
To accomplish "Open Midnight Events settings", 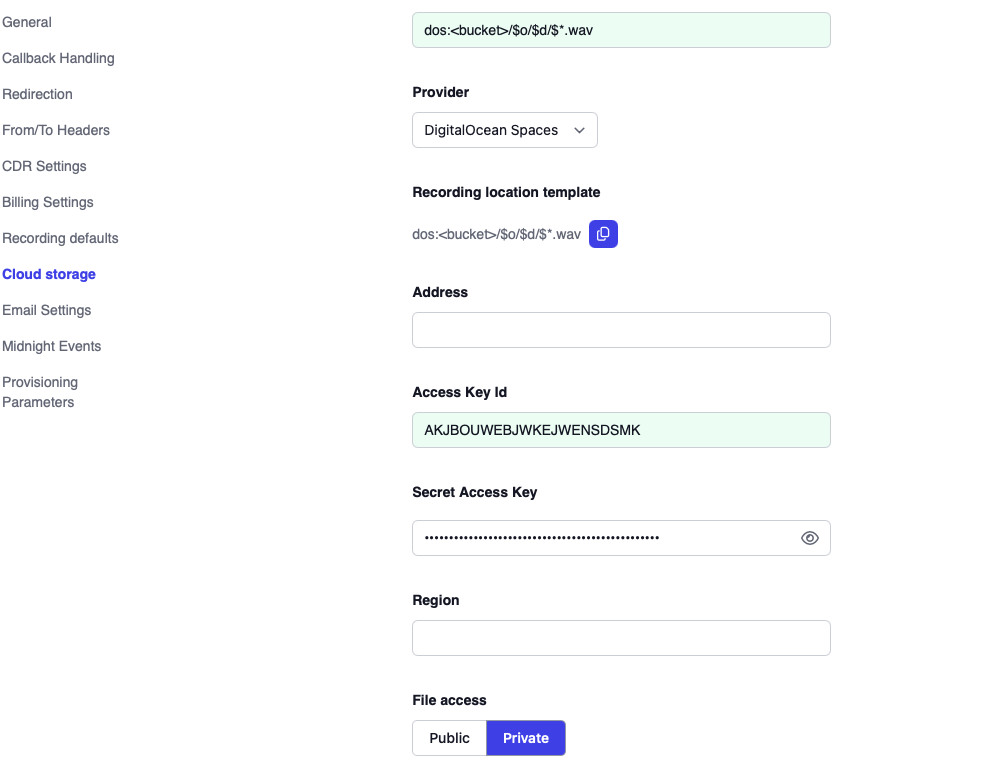I will coord(52,346).
